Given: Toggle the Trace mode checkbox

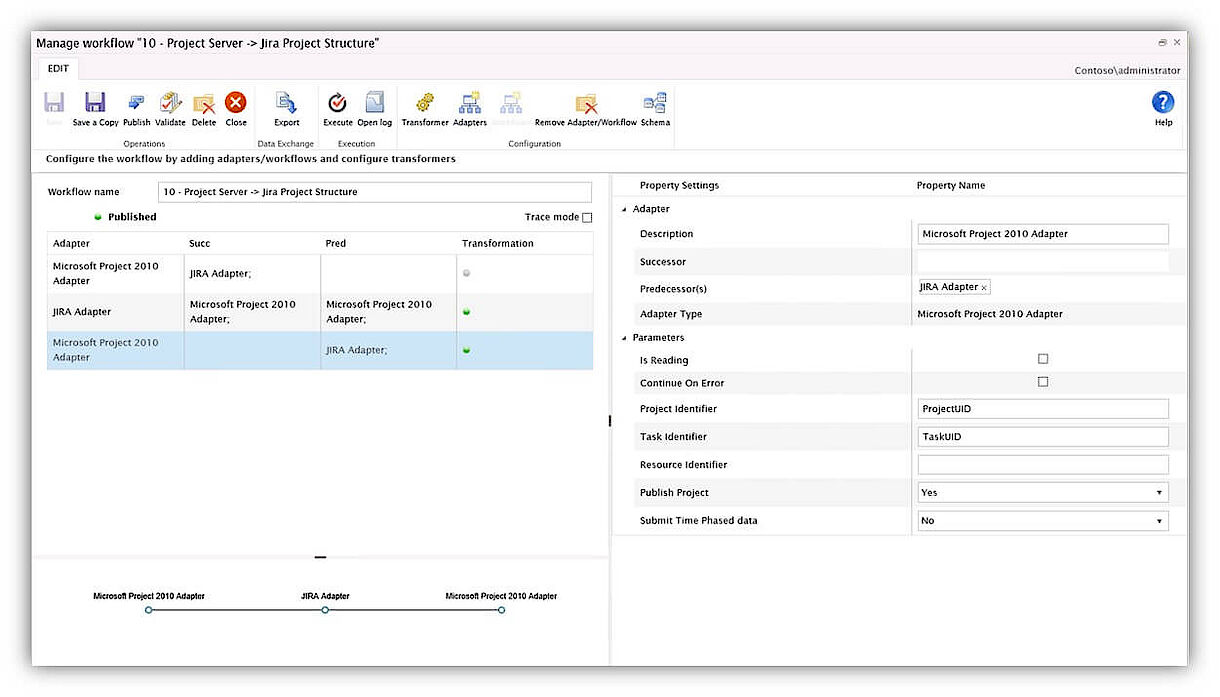Looking at the screenshot, I should 587,217.
